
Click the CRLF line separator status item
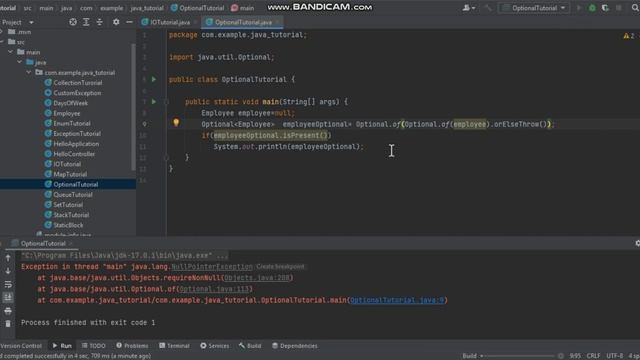tap(593, 356)
